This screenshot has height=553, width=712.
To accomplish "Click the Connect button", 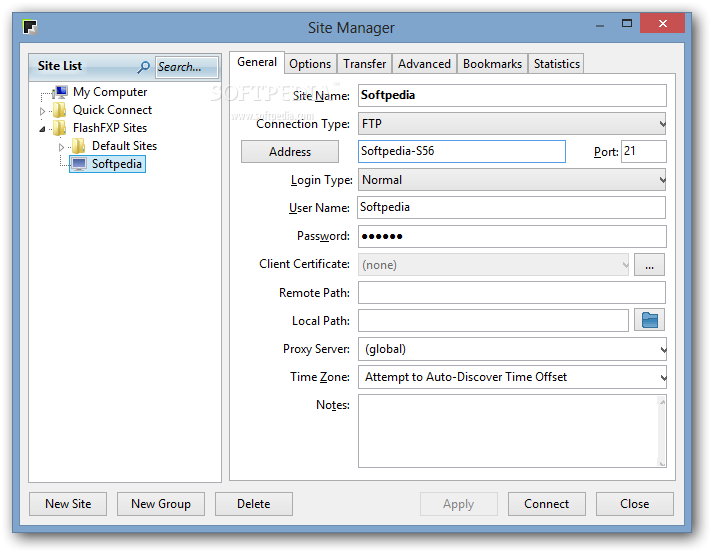I will click(547, 504).
